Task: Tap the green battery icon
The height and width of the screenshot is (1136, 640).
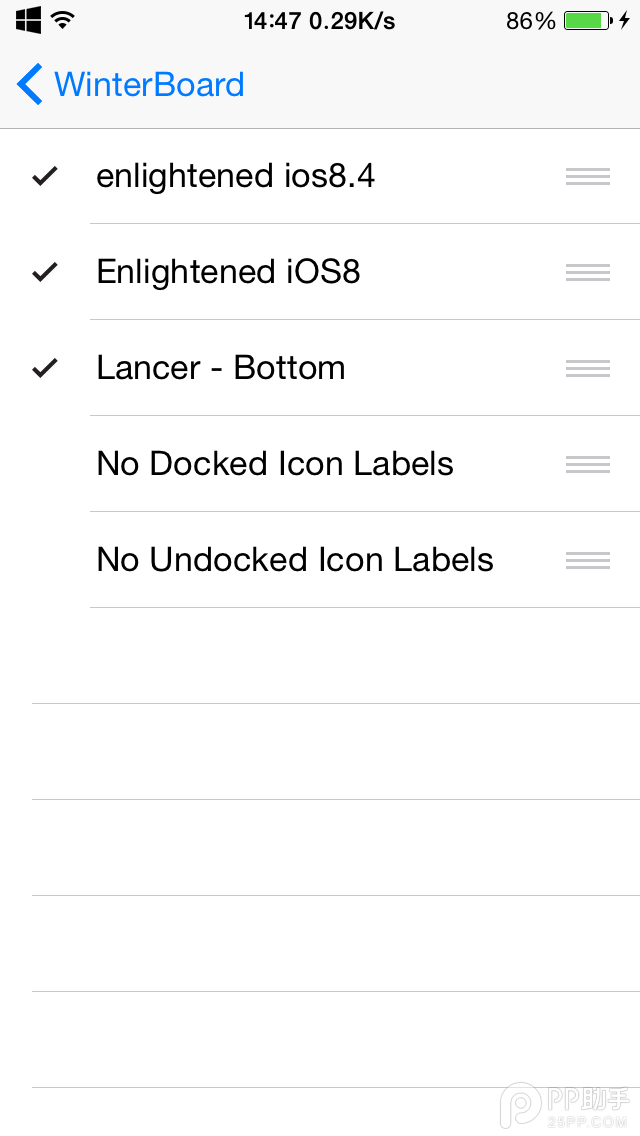Action: (587, 20)
